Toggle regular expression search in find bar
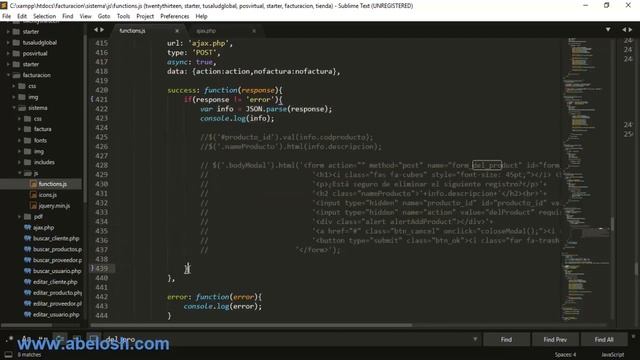This screenshot has width=640, height=360. point(9,340)
